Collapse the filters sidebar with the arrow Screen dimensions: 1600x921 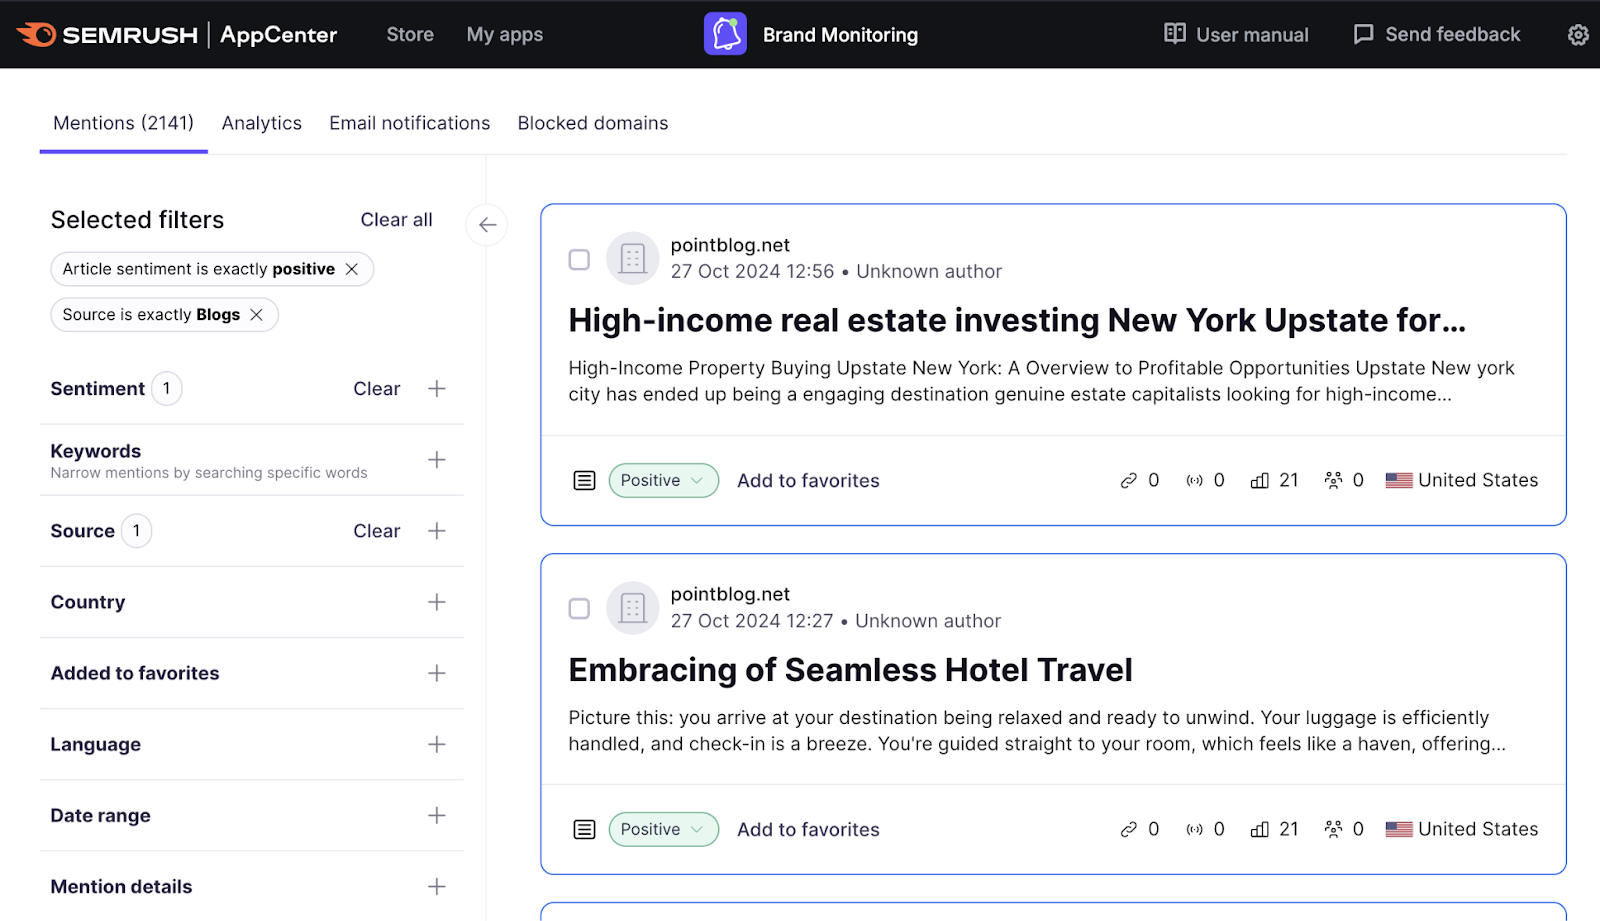[487, 225]
